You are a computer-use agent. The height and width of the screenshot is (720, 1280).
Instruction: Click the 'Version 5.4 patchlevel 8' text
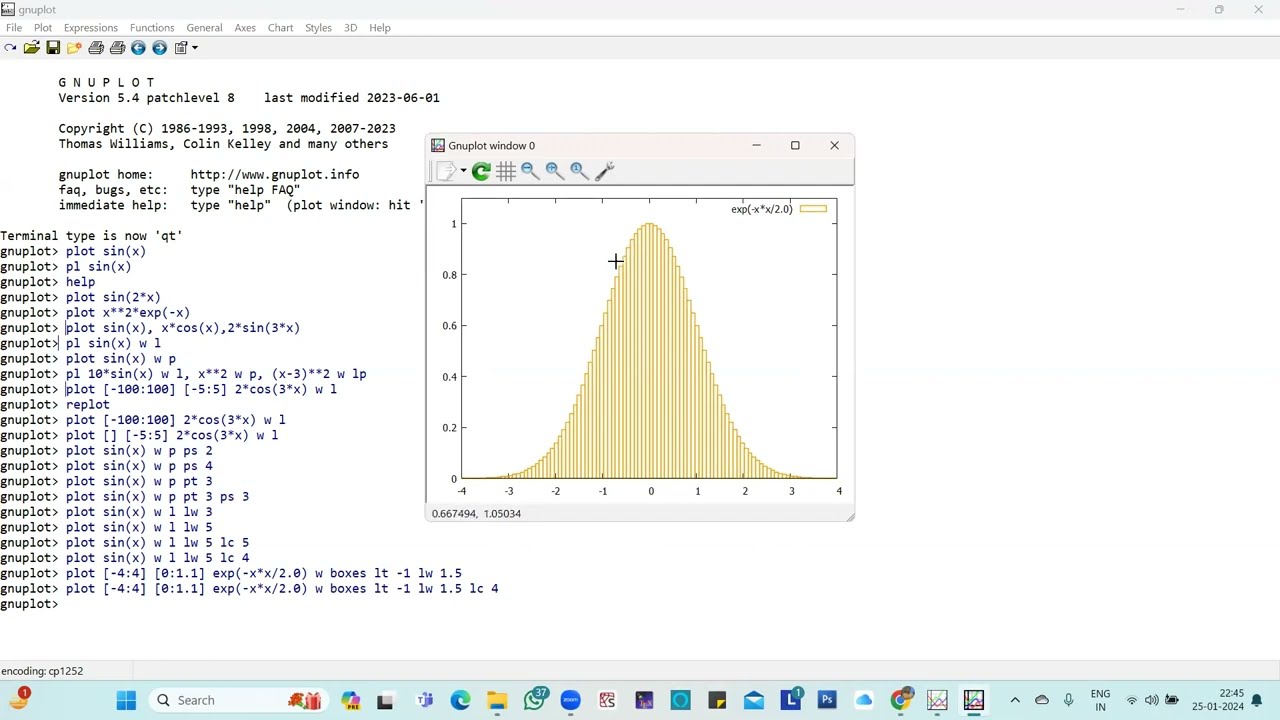point(146,98)
